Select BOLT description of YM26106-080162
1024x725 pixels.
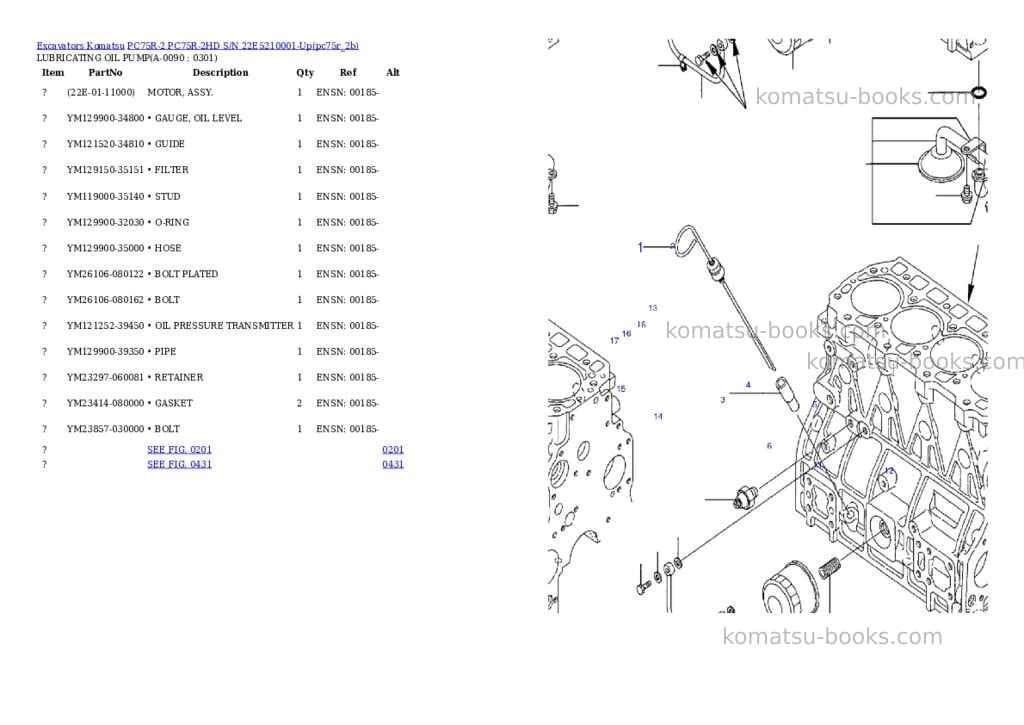click(x=167, y=300)
